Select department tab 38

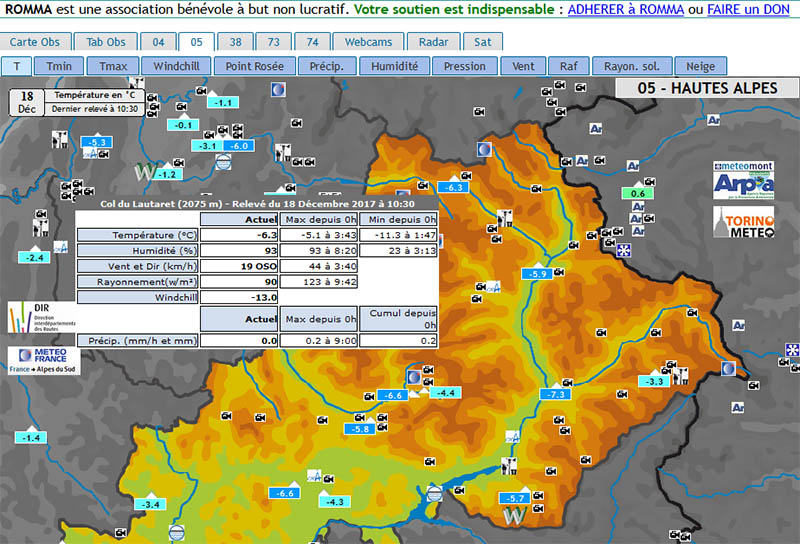coord(235,42)
